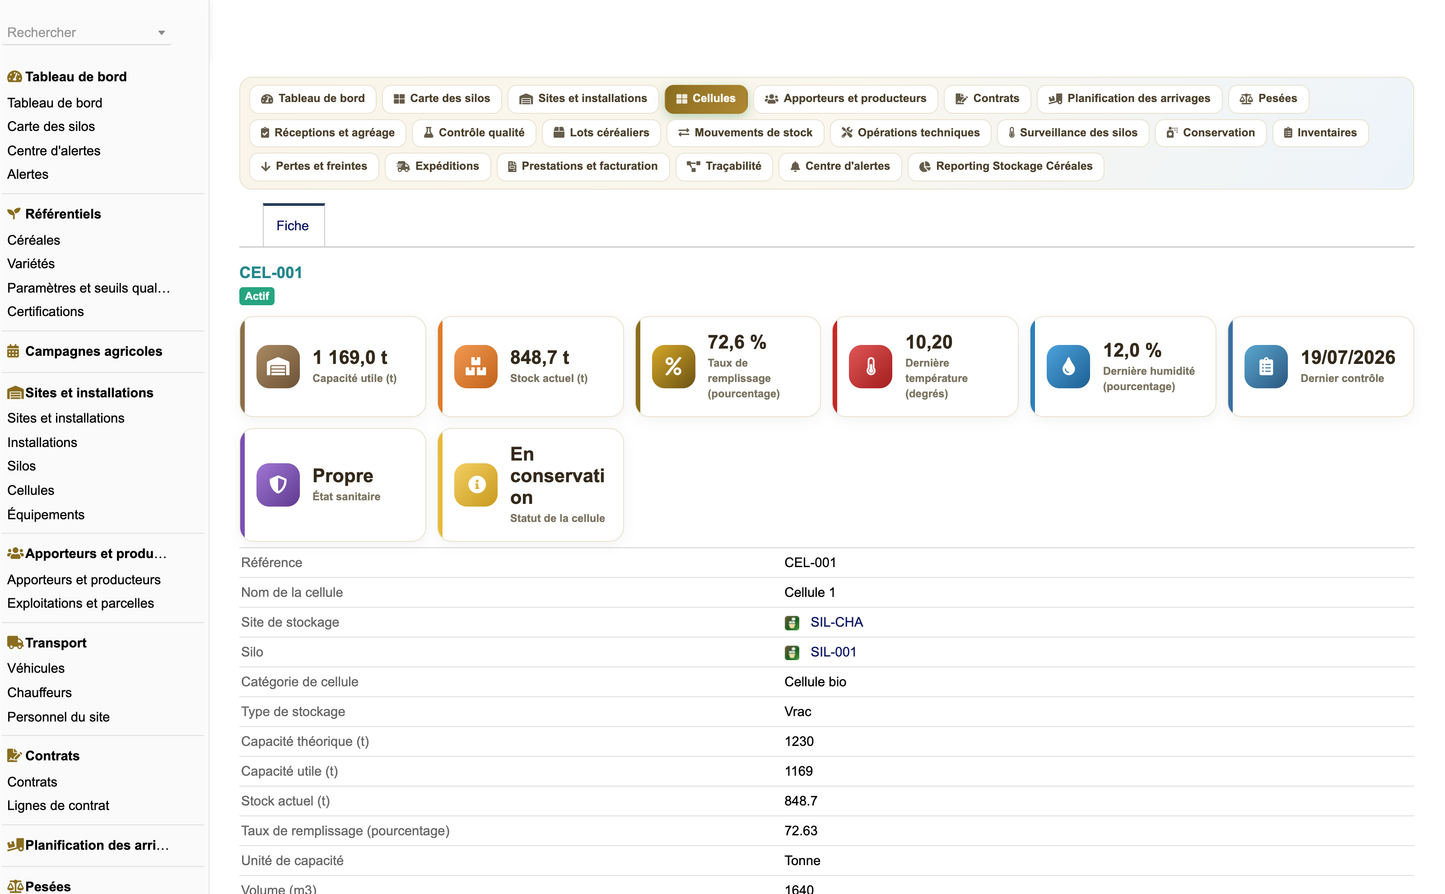
Task: Open Mouvements de stock
Action: click(745, 133)
